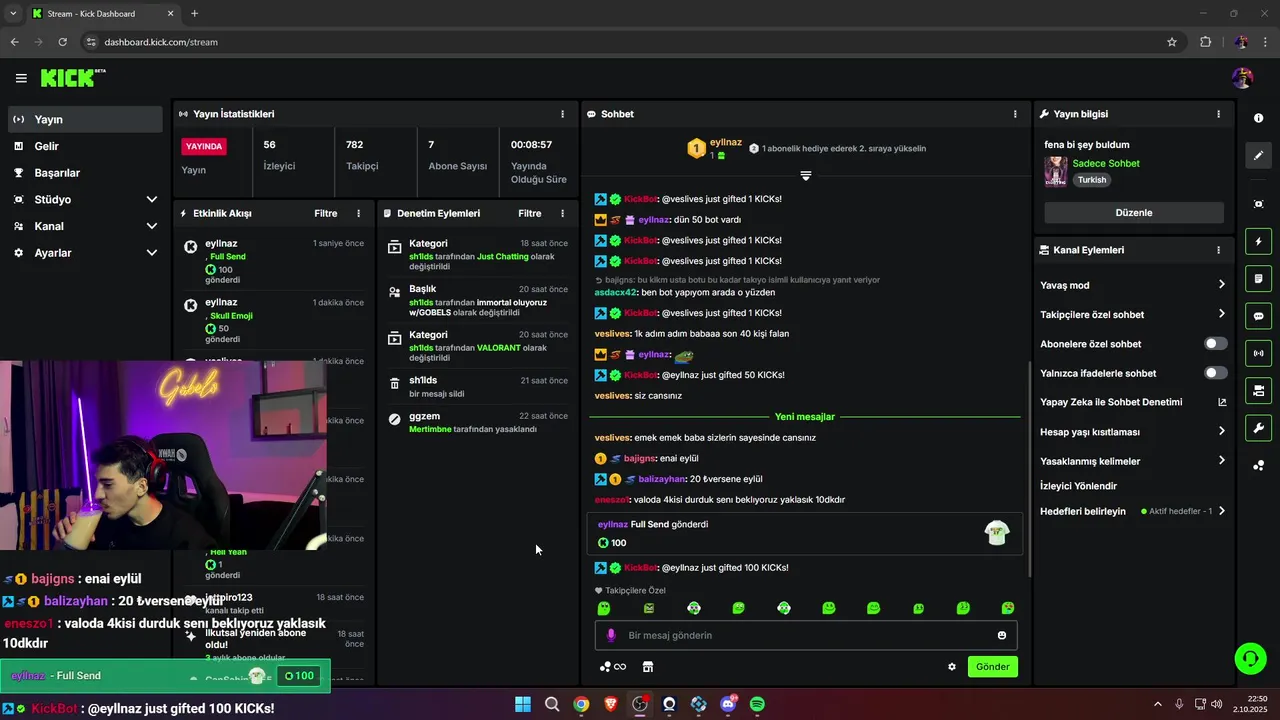Image resolution: width=1280 pixels, height=720 pixels.
Task: Open a new browser tab
Action: coord(194,14)
